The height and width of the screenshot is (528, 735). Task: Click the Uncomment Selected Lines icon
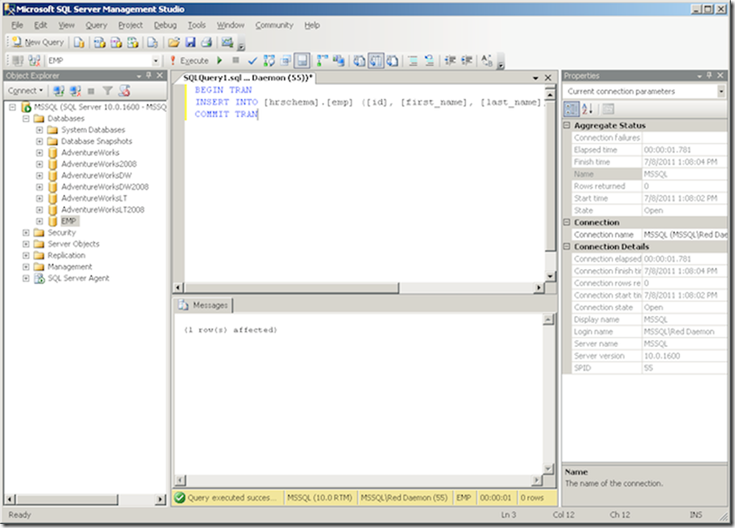(429, 60)
